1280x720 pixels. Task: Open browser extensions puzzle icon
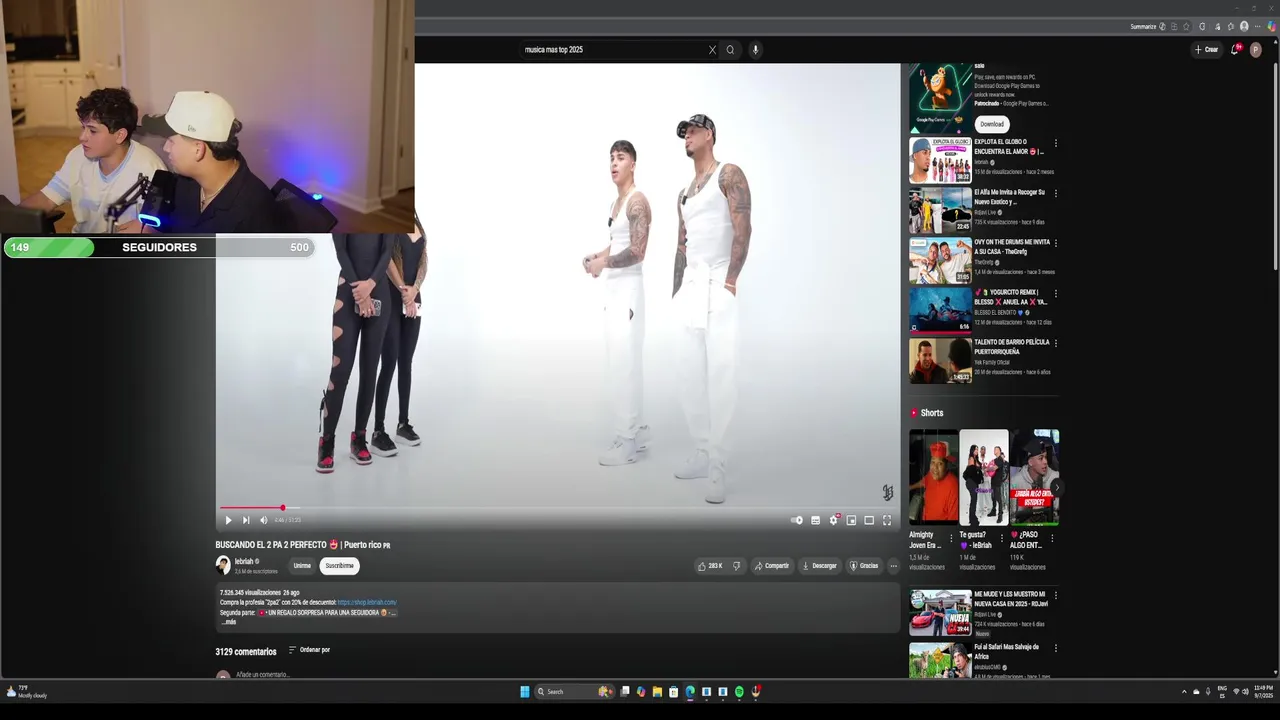tap(1202, 27)
